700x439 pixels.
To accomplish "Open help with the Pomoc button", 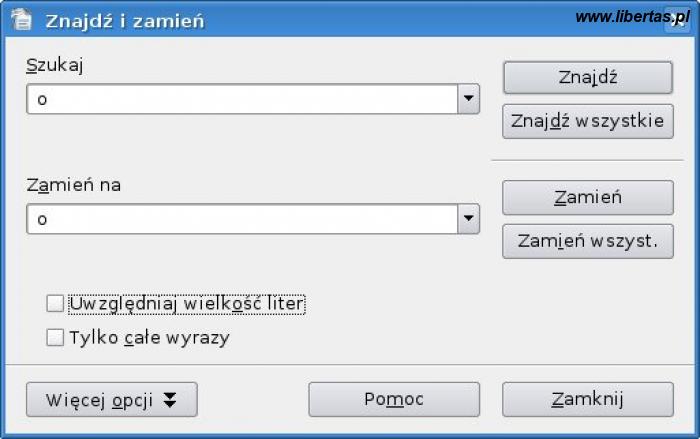I will 394,399.
